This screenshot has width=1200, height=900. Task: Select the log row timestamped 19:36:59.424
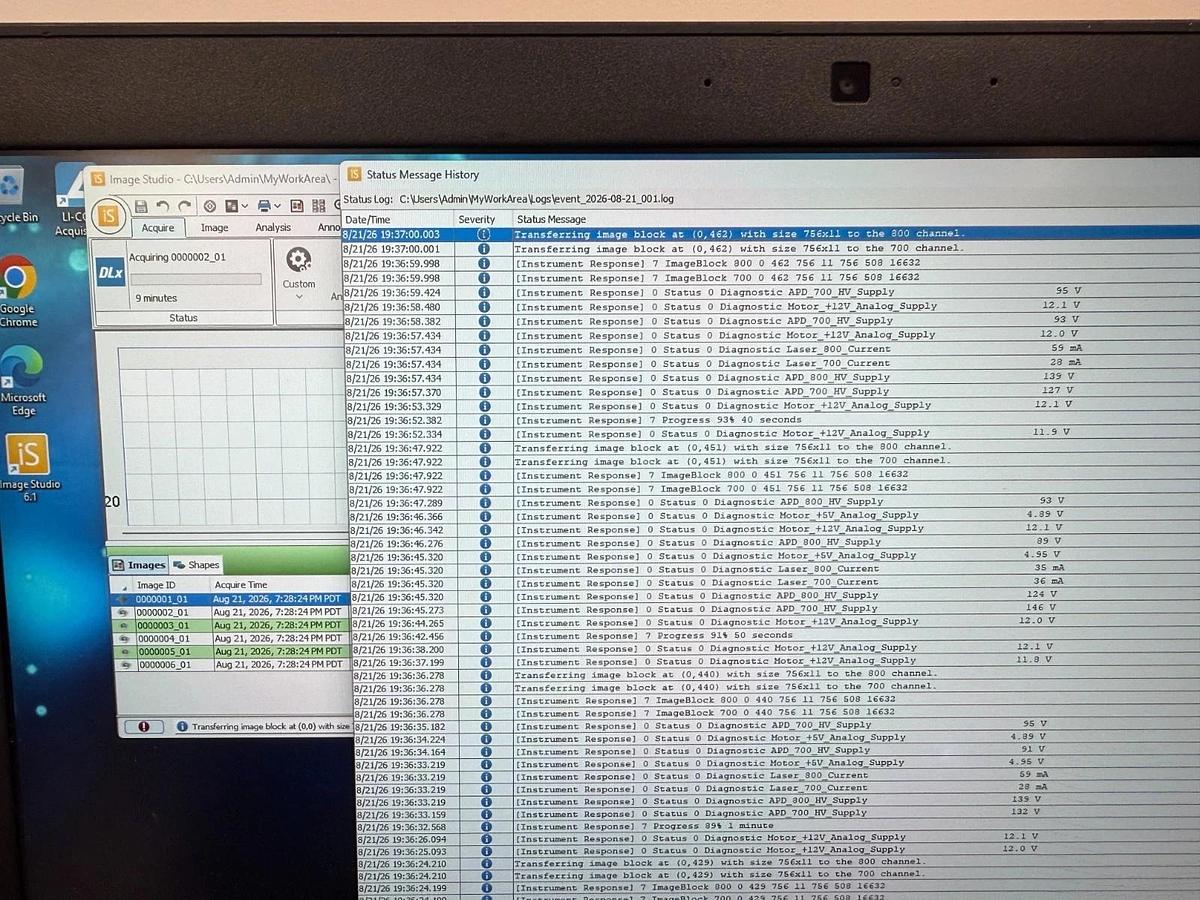[x=770, y=292]
